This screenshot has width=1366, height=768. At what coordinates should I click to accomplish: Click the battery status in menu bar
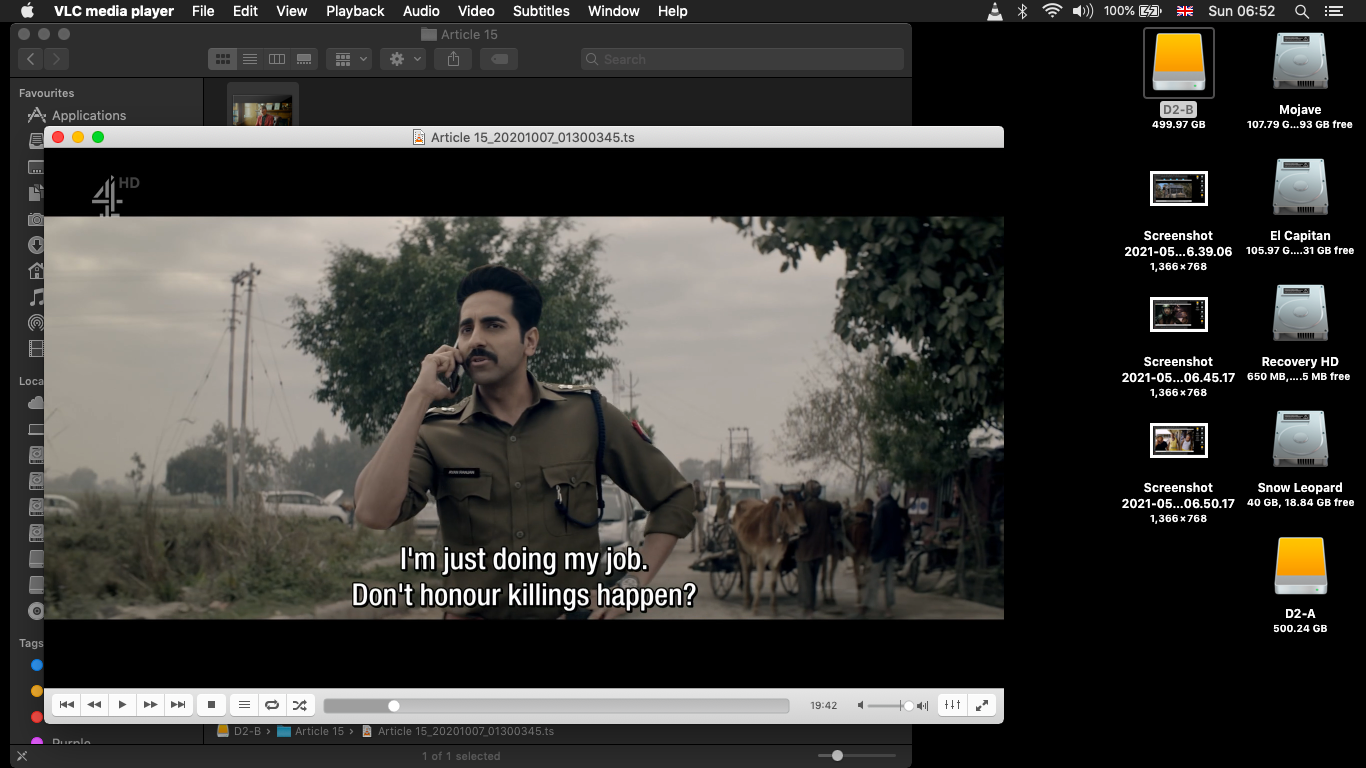pos(1133,11)
